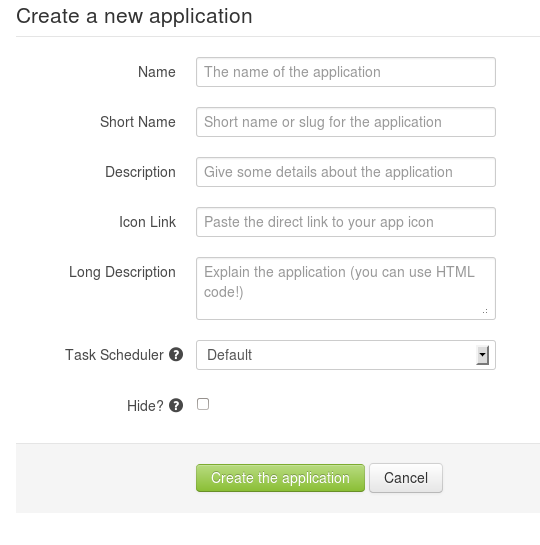This screenshot has width=540, height=545.
Task: Click the Task Scheduler label text
Action: [x=114, y=355]
